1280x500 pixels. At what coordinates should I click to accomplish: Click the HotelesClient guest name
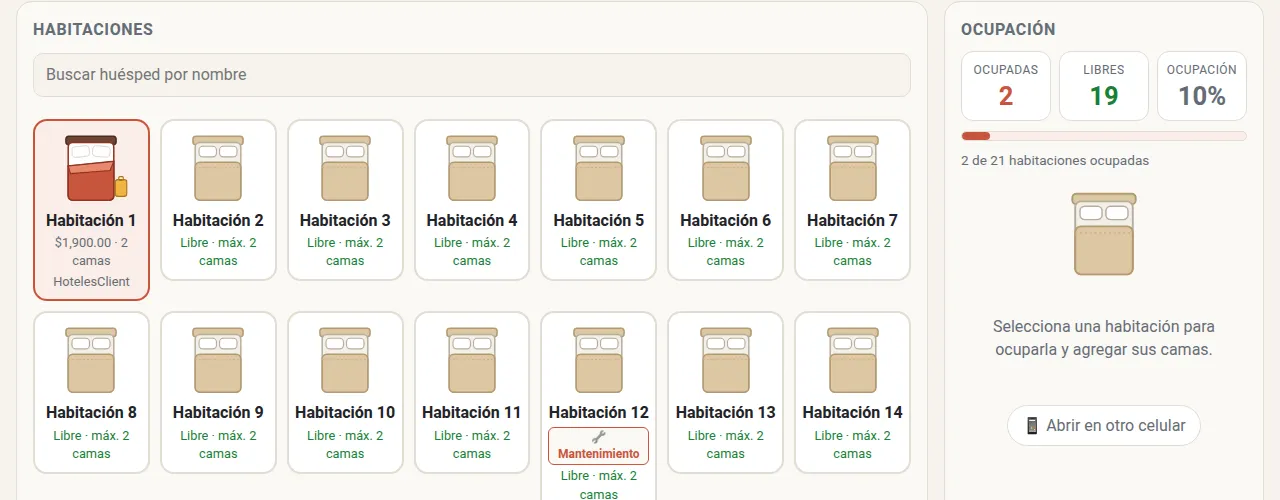[91, 282]
